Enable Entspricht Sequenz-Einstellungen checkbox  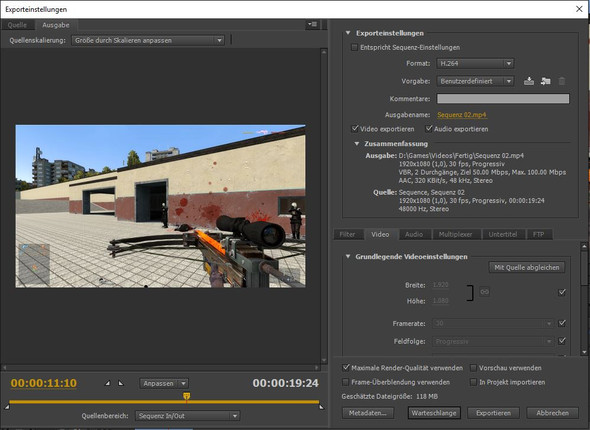pos(354,47)
